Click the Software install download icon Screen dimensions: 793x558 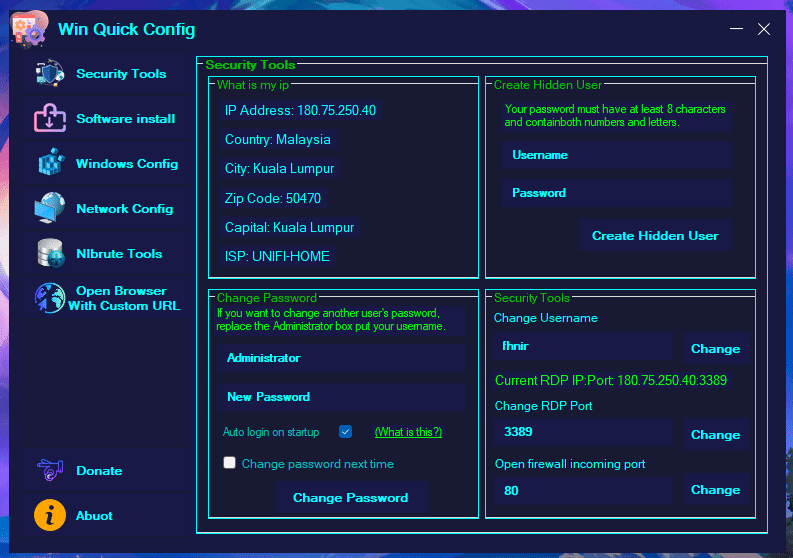(50, 118)
